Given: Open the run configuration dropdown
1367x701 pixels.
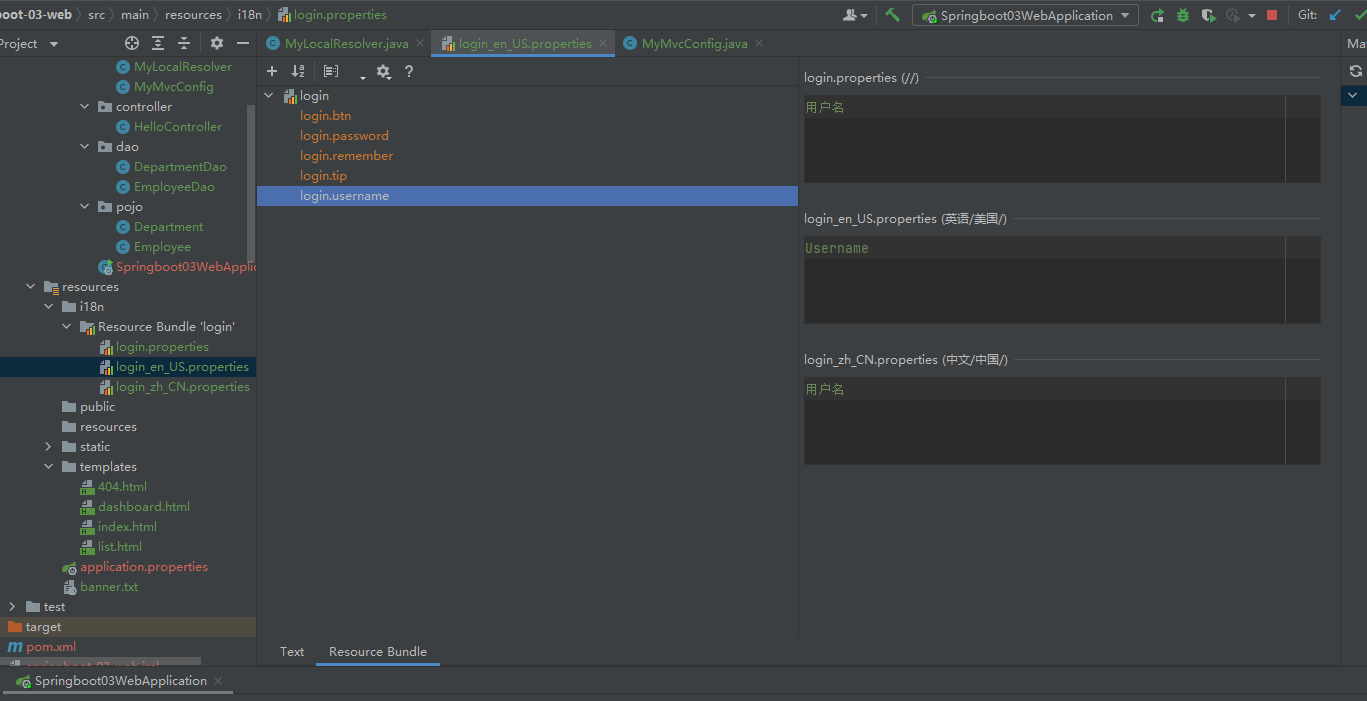Looking at the screenshot, I should (x=1122, y=15).
